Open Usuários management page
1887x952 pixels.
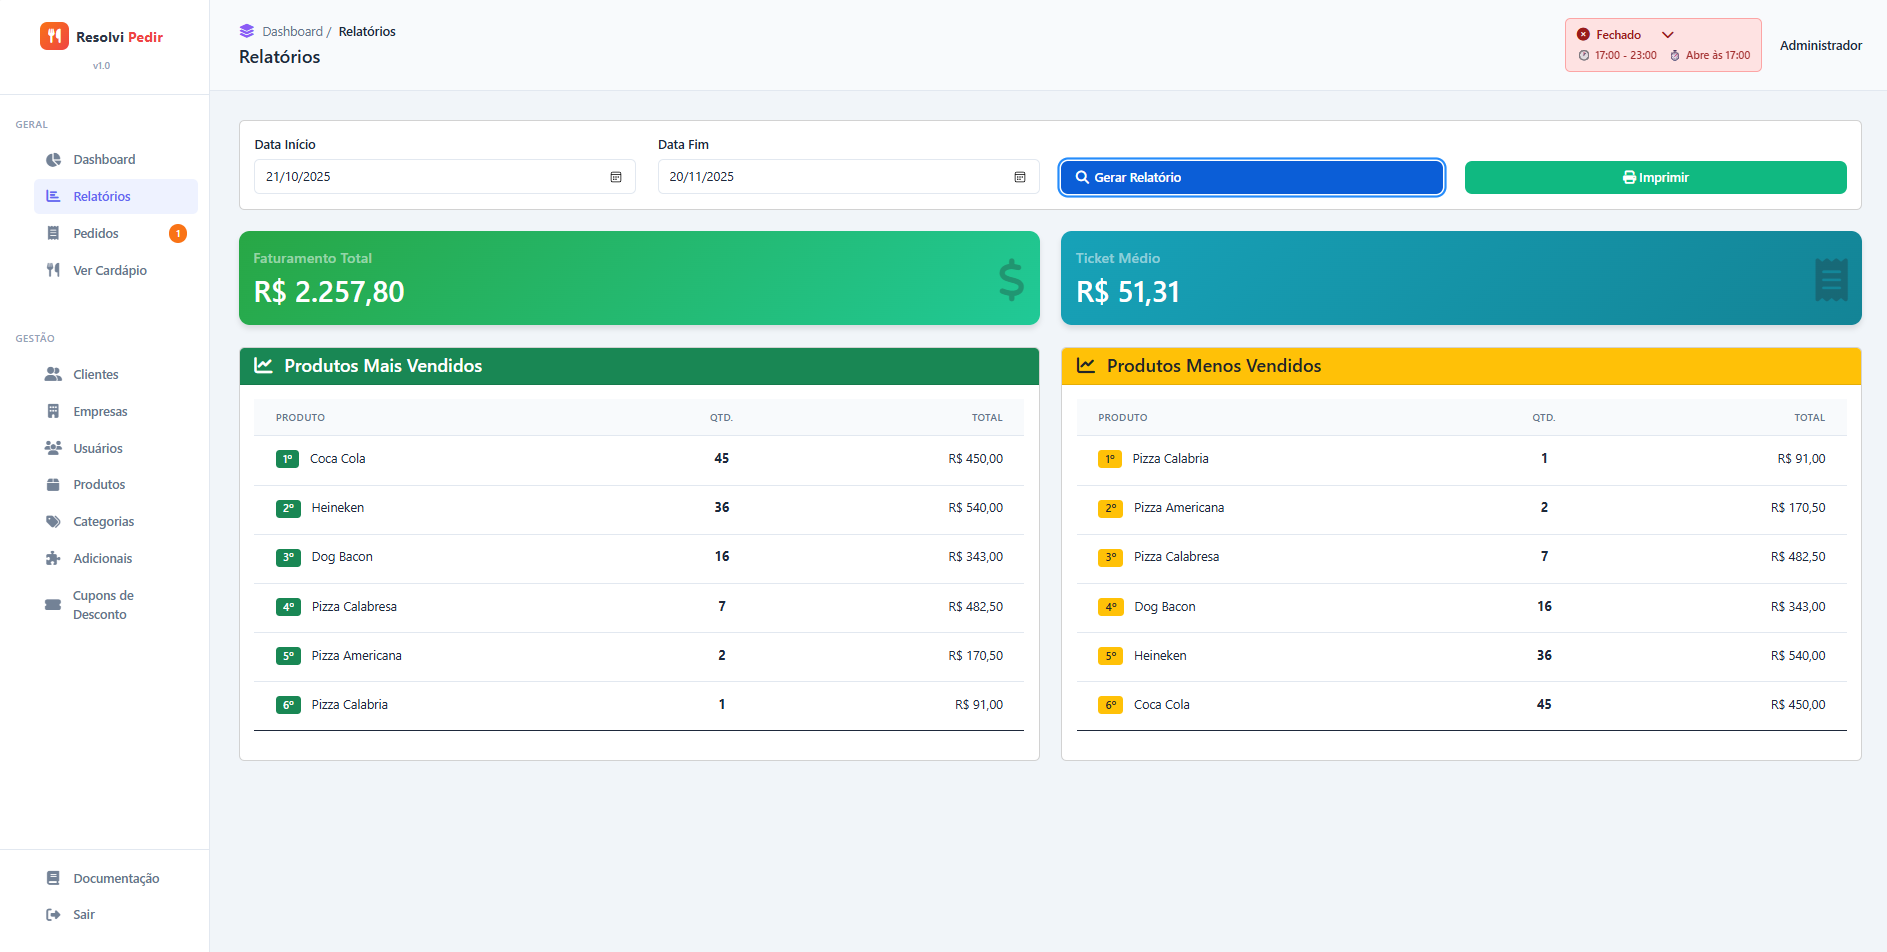(x=98, y=449)
